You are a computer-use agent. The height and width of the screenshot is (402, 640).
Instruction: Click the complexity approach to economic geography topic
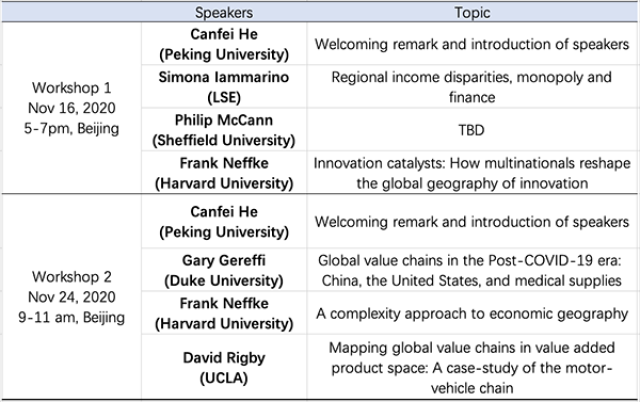pos(469,311)
